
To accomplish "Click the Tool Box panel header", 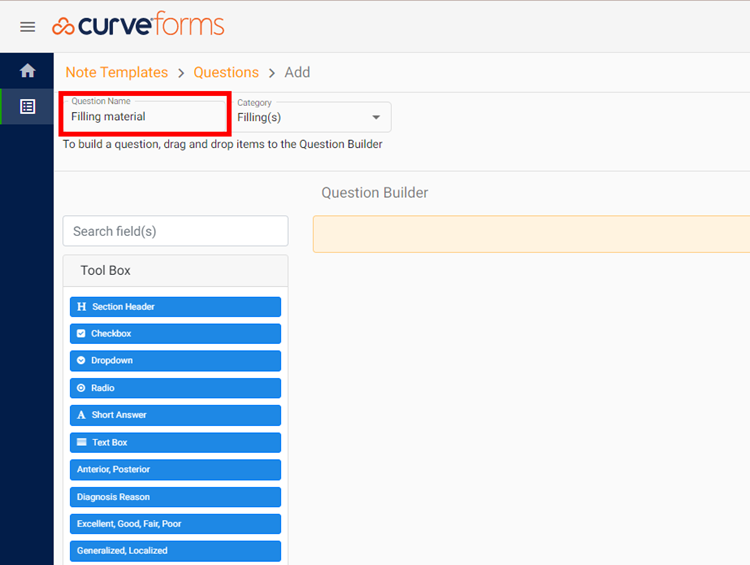I will 176,271.
